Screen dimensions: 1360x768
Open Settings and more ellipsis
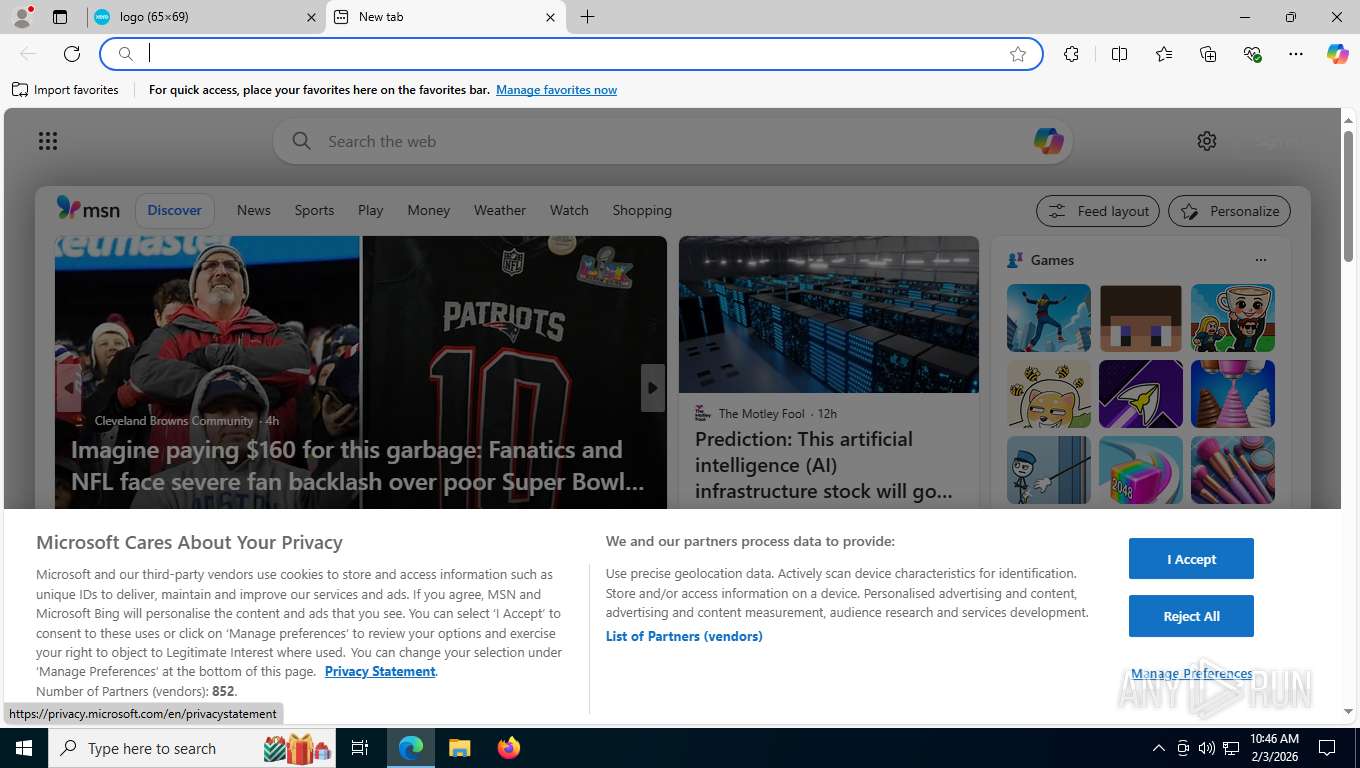pyautogui.click(x=1296, y=54)
